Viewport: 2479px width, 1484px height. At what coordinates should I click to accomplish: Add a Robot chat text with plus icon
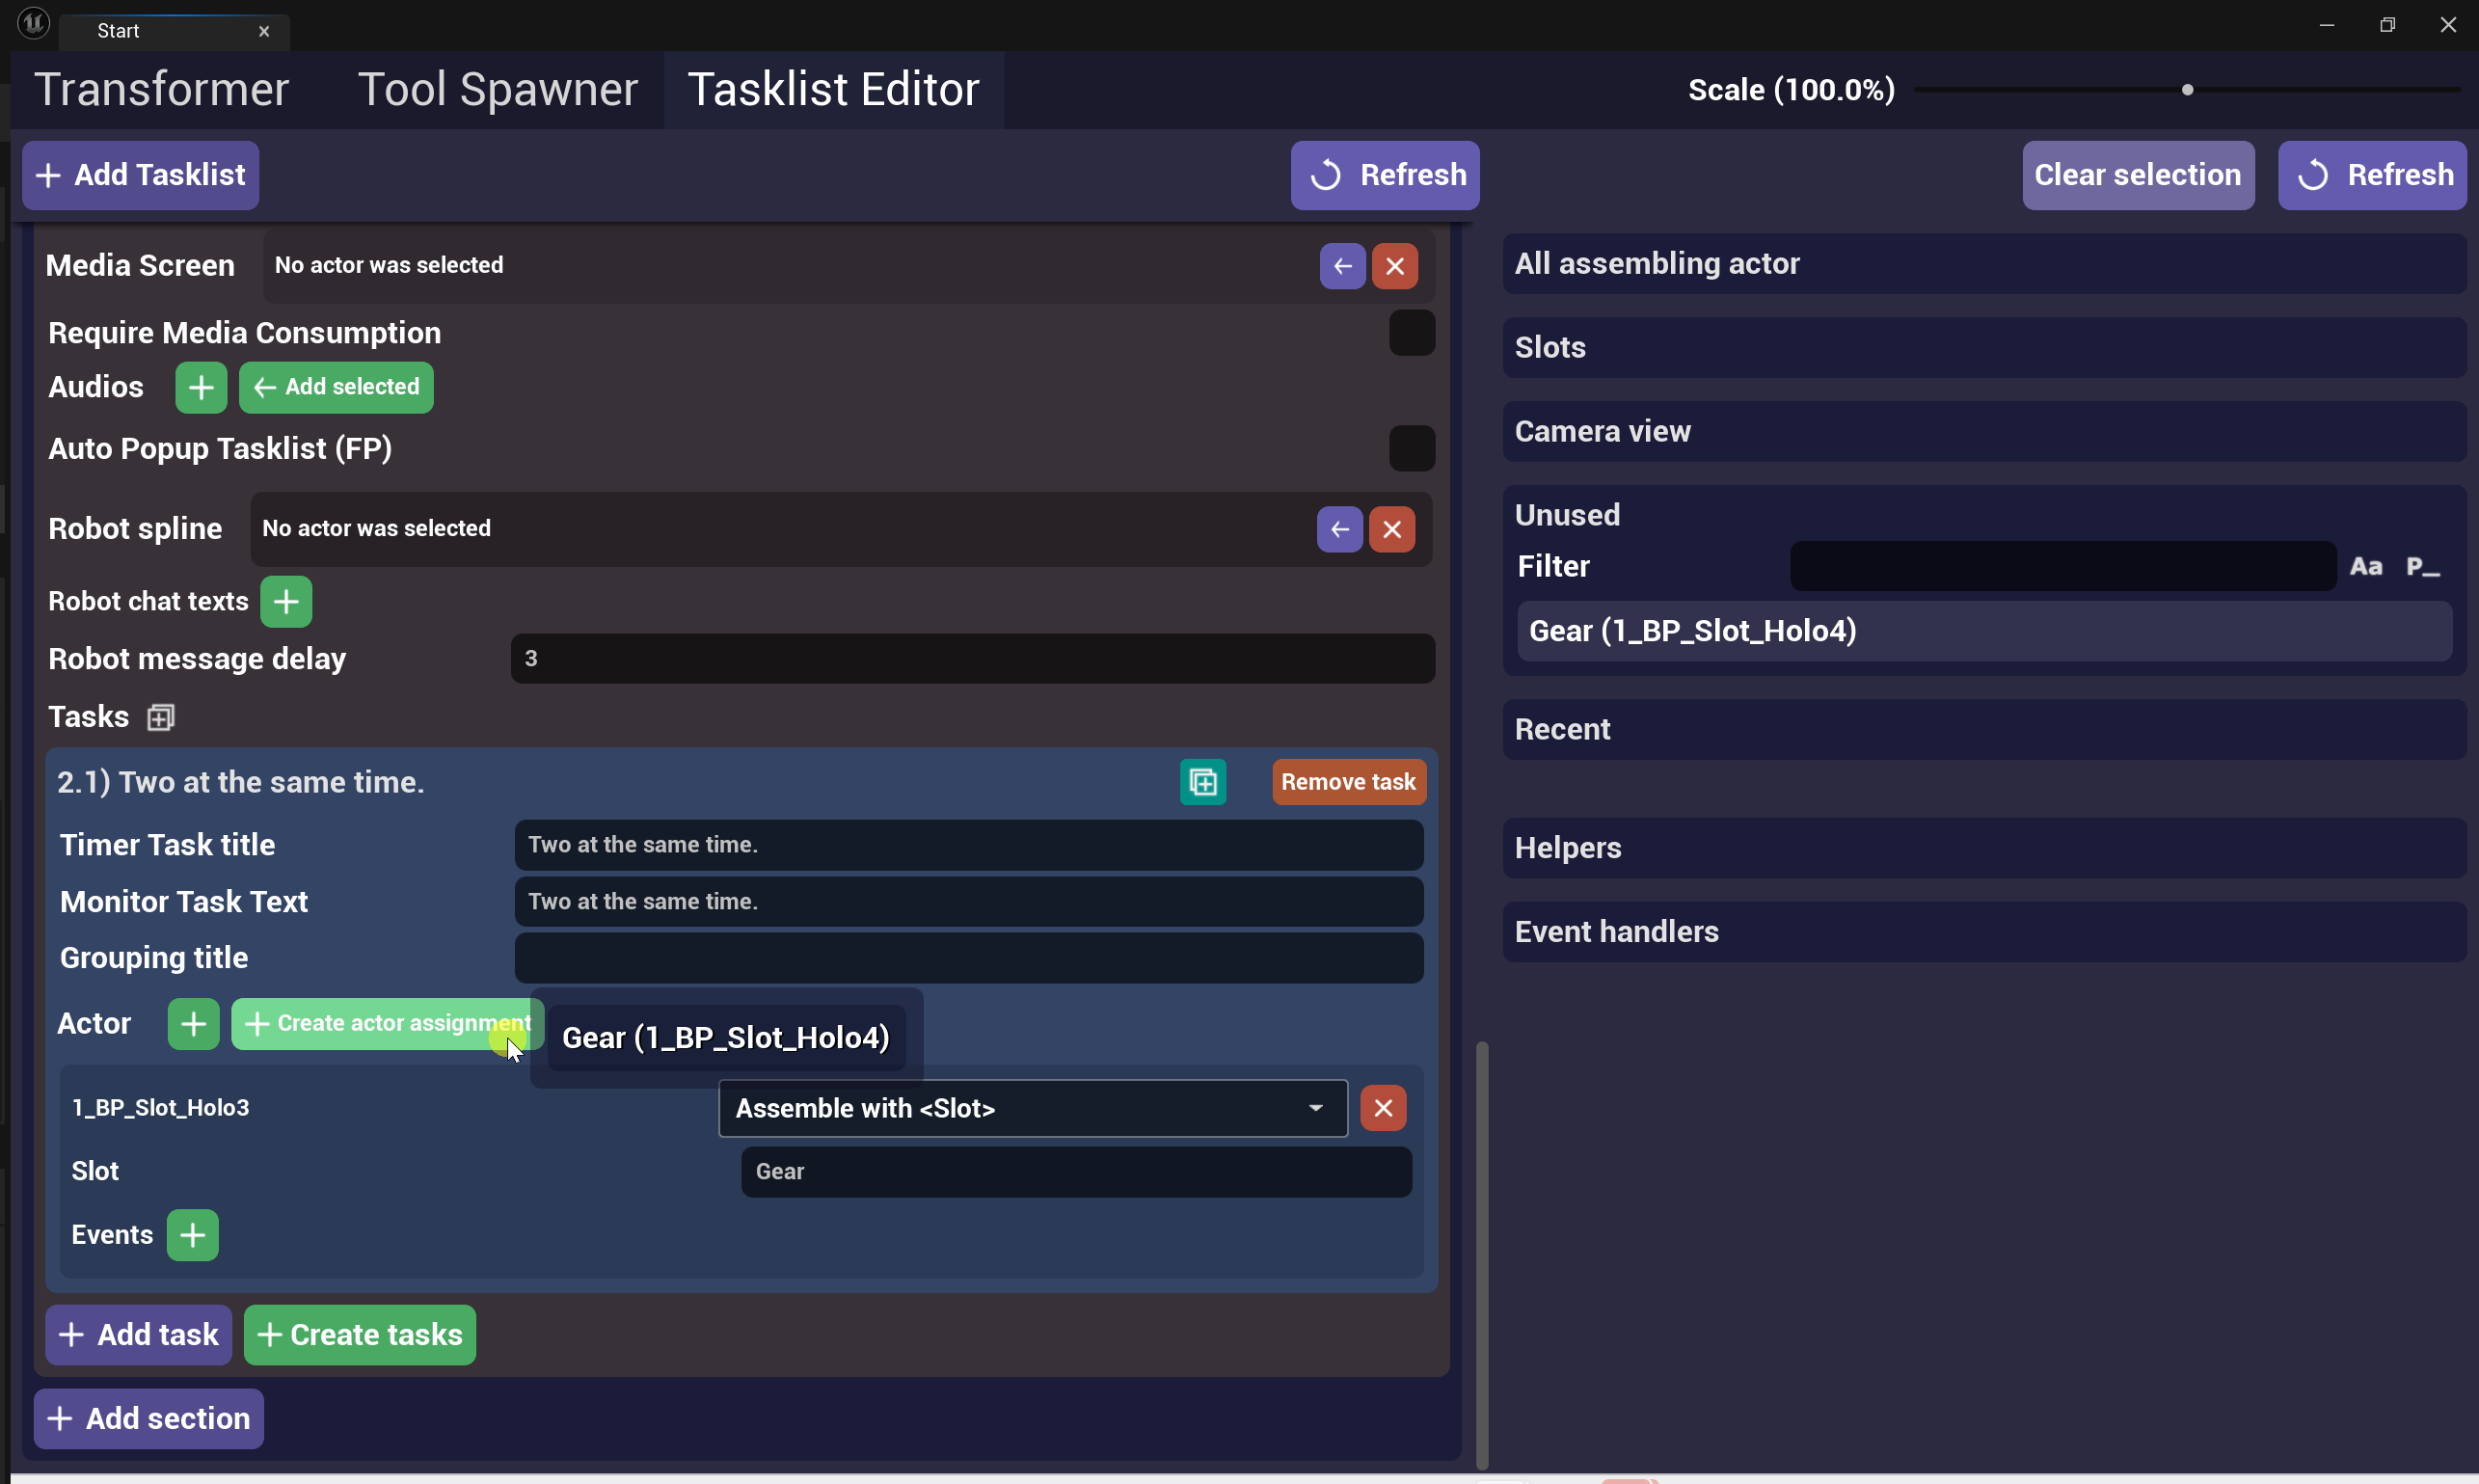pos(286,602)
